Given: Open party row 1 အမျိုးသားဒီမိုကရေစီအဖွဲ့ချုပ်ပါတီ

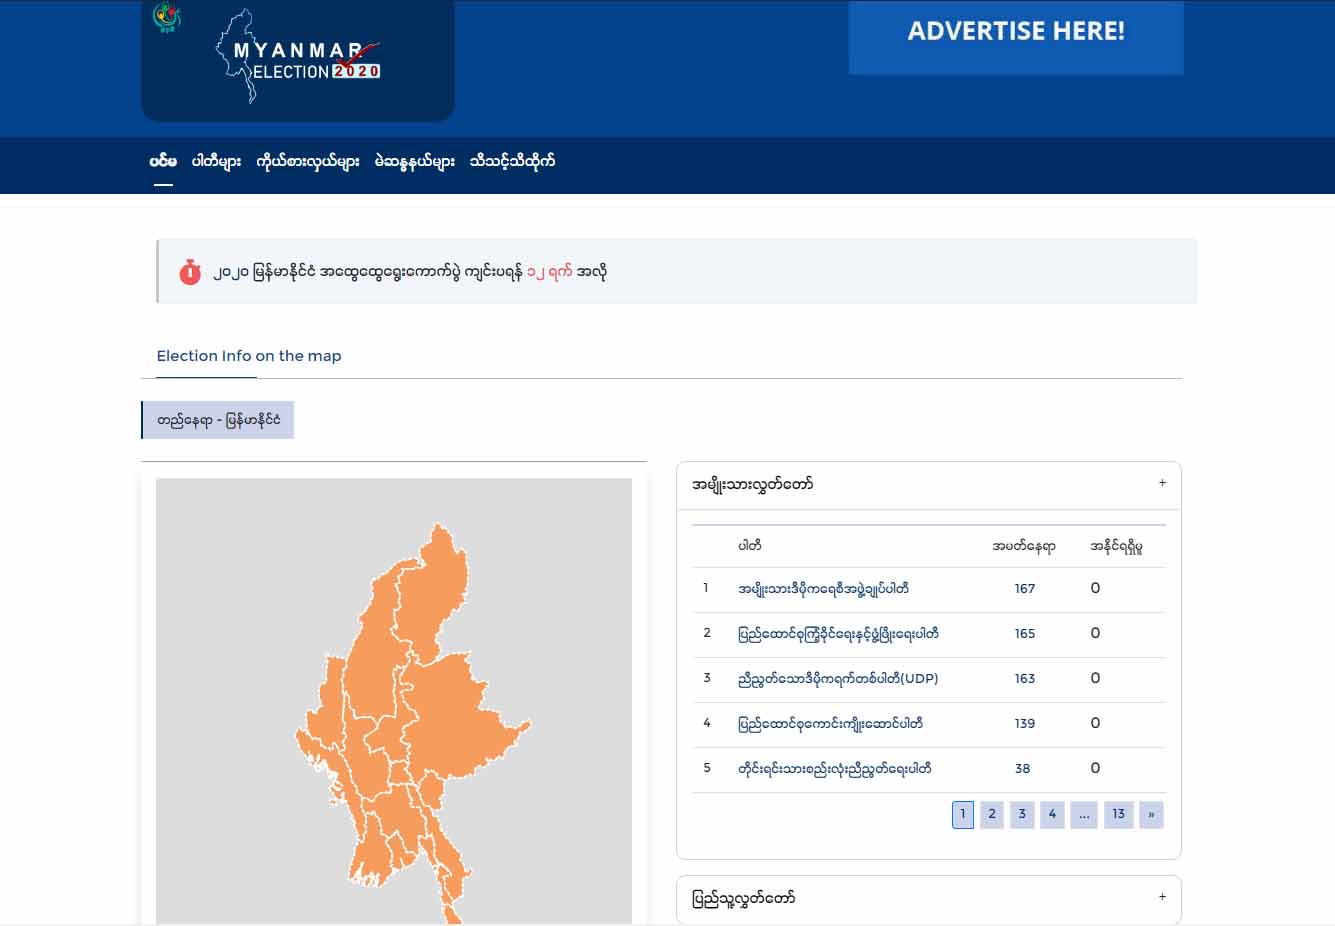Looking at the screenshot, I should pyautogui.click(x=823, y=589).
